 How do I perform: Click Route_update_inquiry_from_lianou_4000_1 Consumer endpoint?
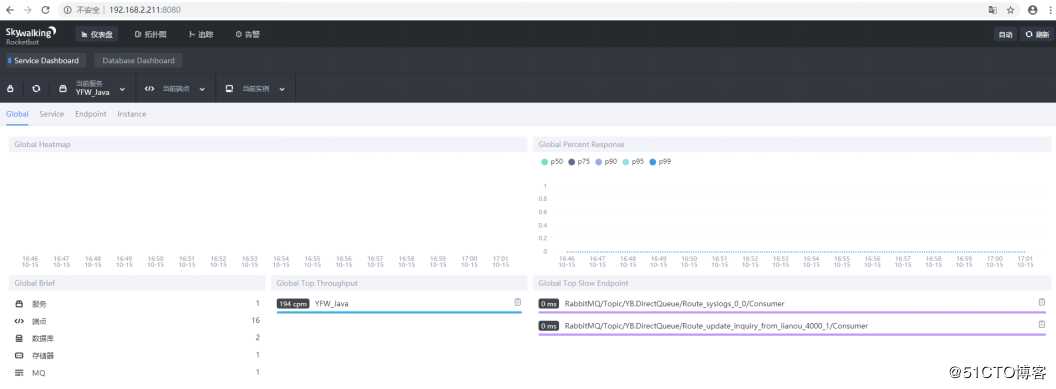(716, 326)
